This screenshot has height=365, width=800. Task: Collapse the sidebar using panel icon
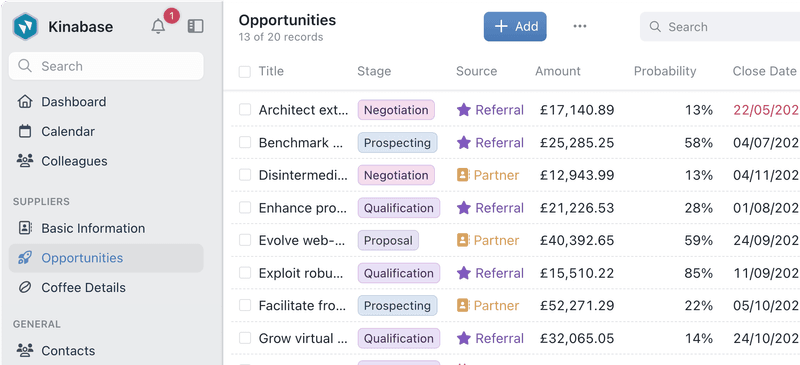pos(195,27)
